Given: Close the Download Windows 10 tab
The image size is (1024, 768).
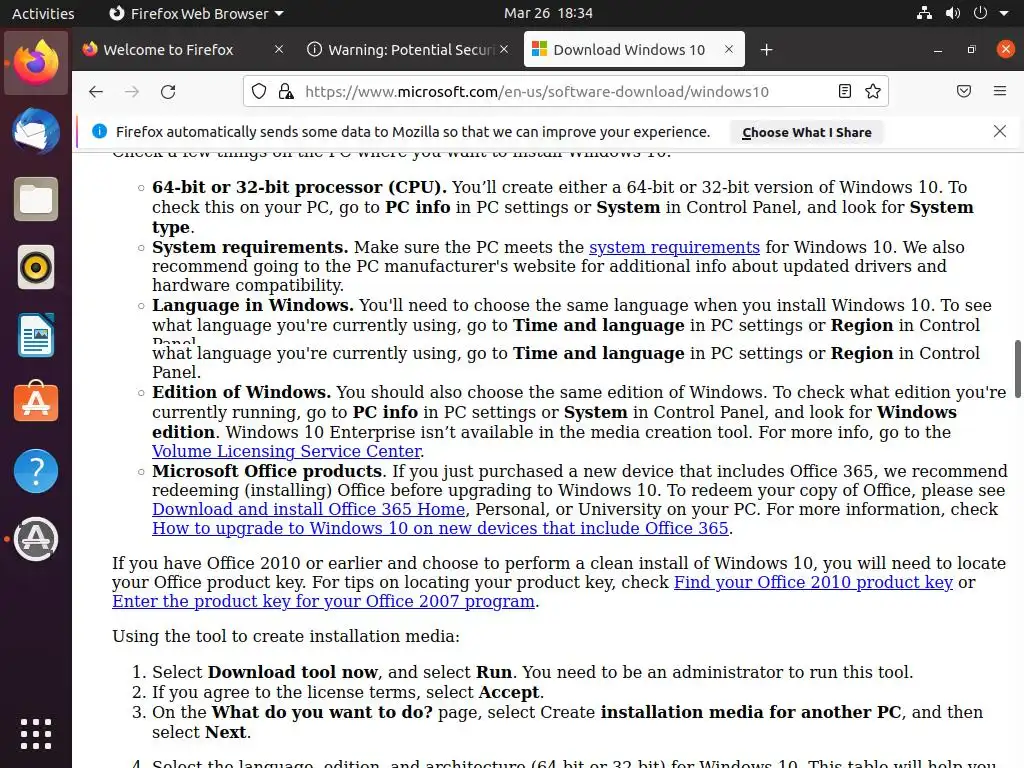Looking at the screenshot, I should click(x=729, y=49).
